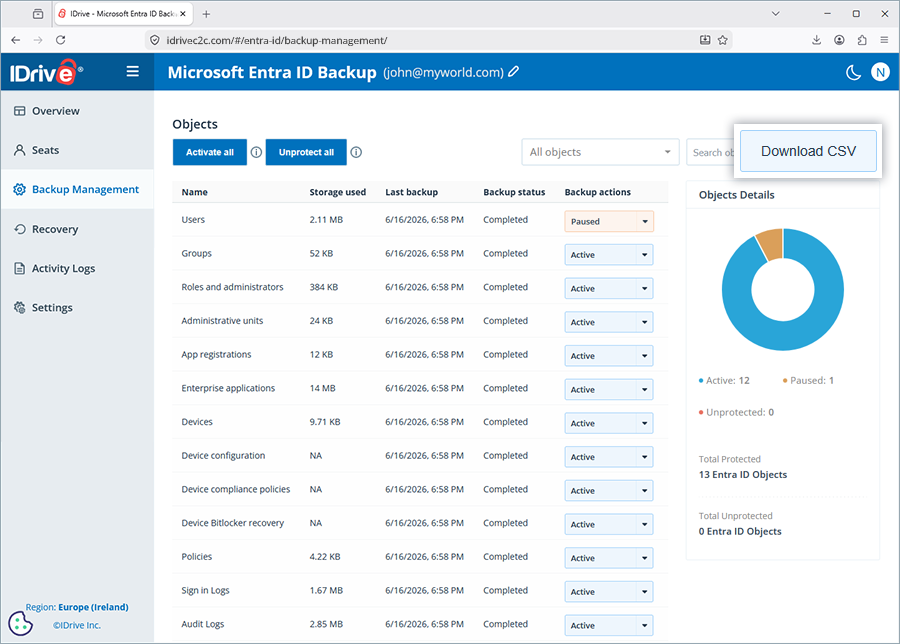Click the IDrive logo
Image resolution: width=900 pixels, height=644 pixels.
click(46, 72)
